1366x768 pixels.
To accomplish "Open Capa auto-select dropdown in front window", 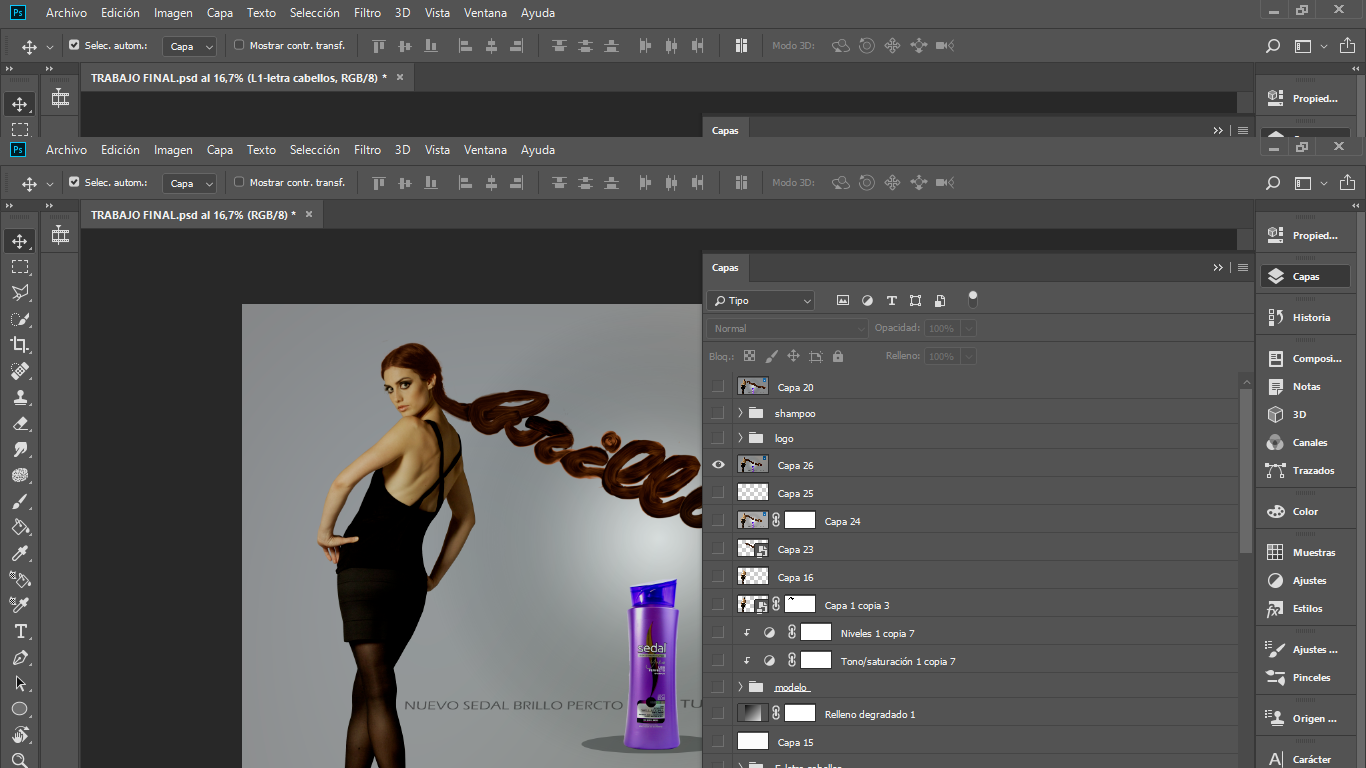I will [x=190, y=183].
